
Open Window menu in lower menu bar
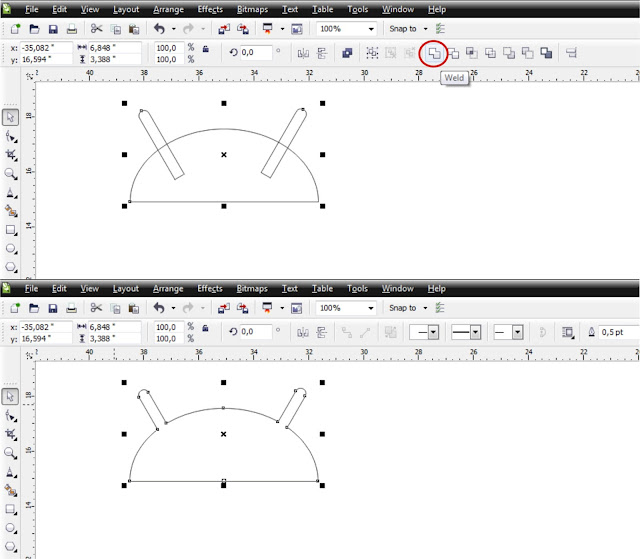click(398, 288)
